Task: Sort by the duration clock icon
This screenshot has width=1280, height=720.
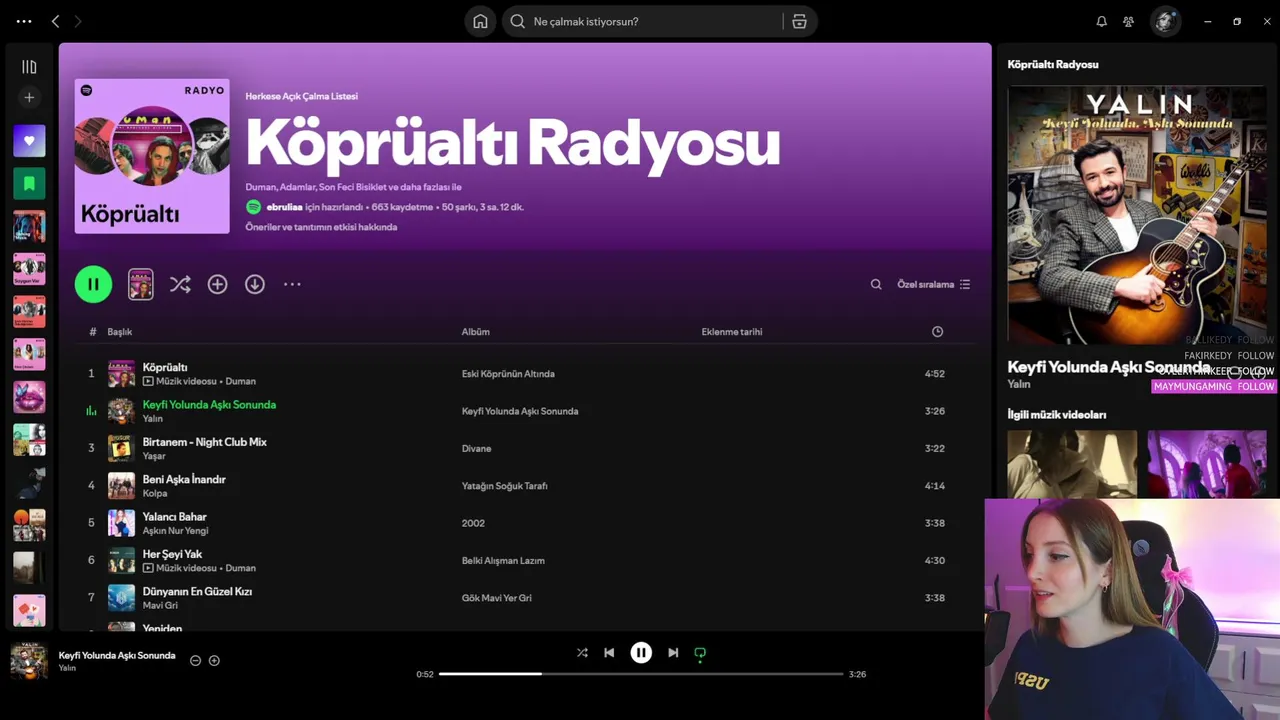Action: (937, 331)
